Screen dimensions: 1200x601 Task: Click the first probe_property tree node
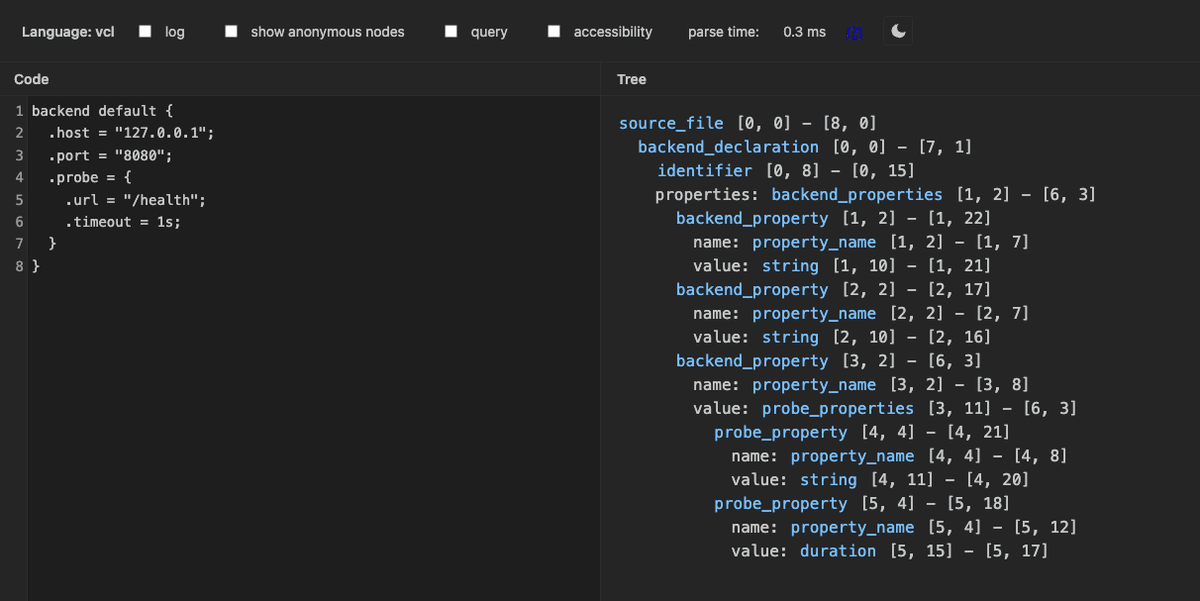pos(780,432)
